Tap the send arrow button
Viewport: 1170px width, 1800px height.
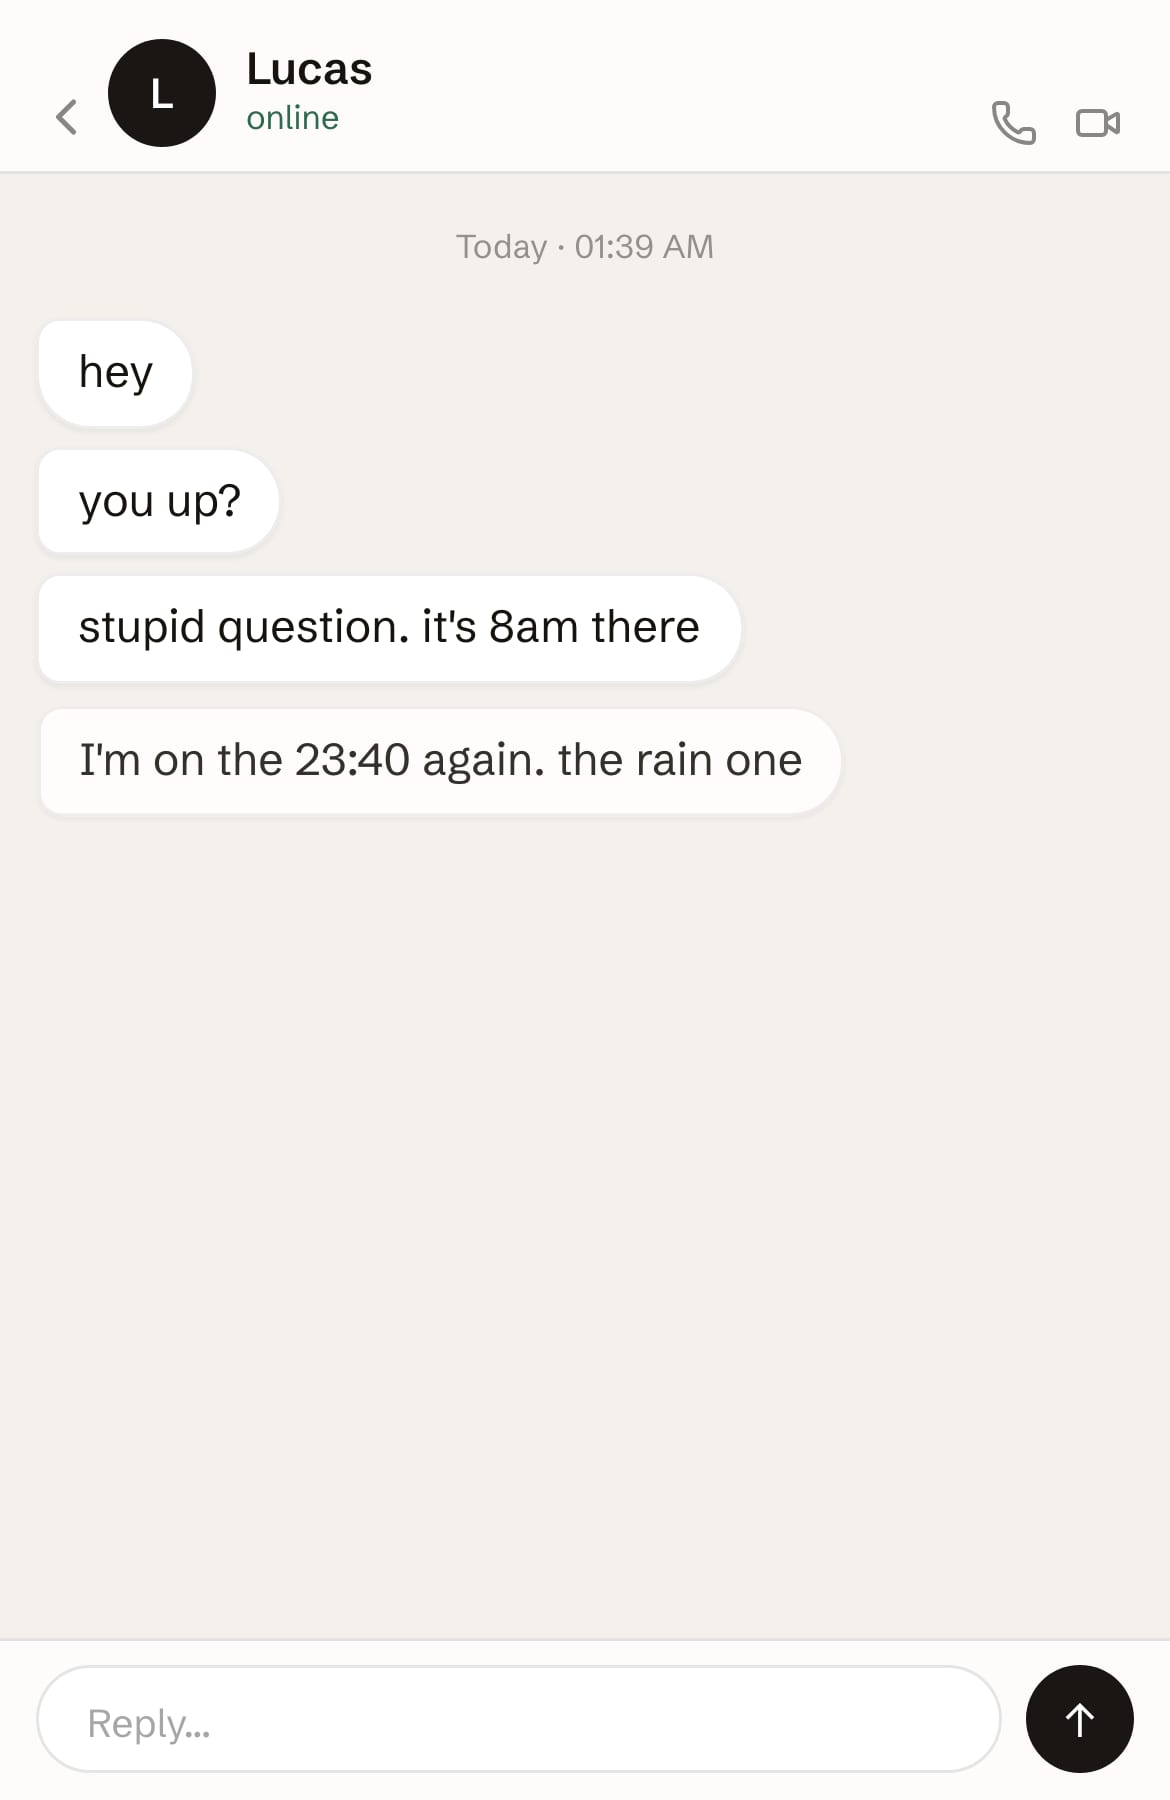pos(1079,1719)
